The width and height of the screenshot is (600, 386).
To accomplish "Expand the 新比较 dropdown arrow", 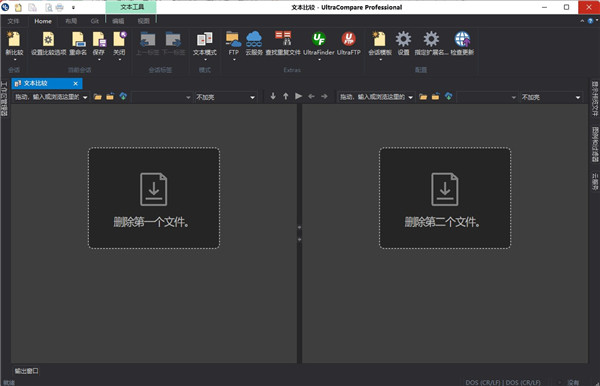I will click(x=15, y=60).
